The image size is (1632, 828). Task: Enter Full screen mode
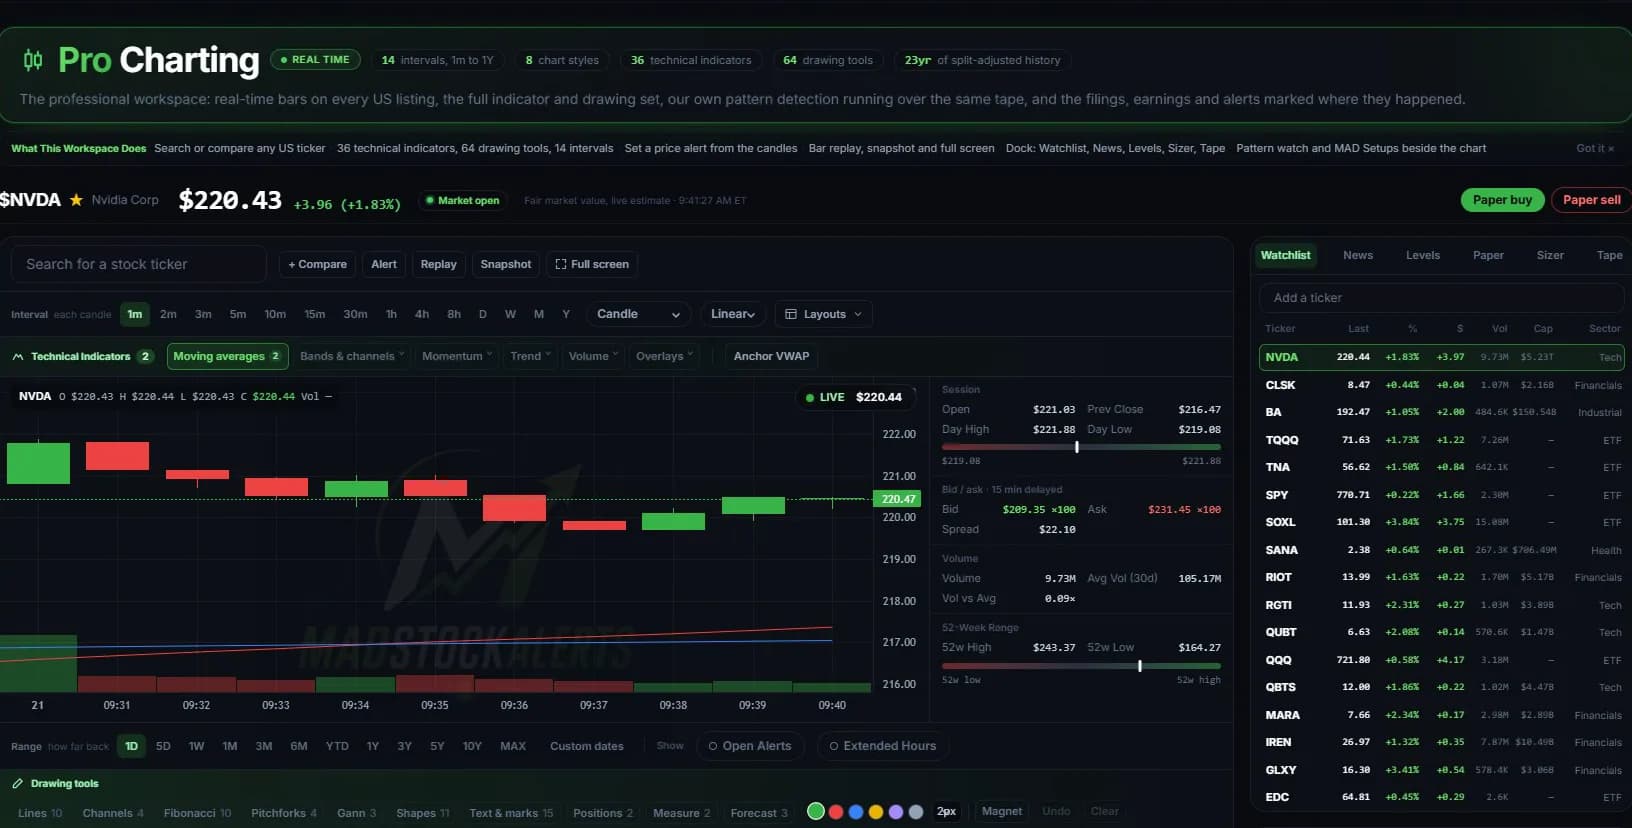coord(592,264)
